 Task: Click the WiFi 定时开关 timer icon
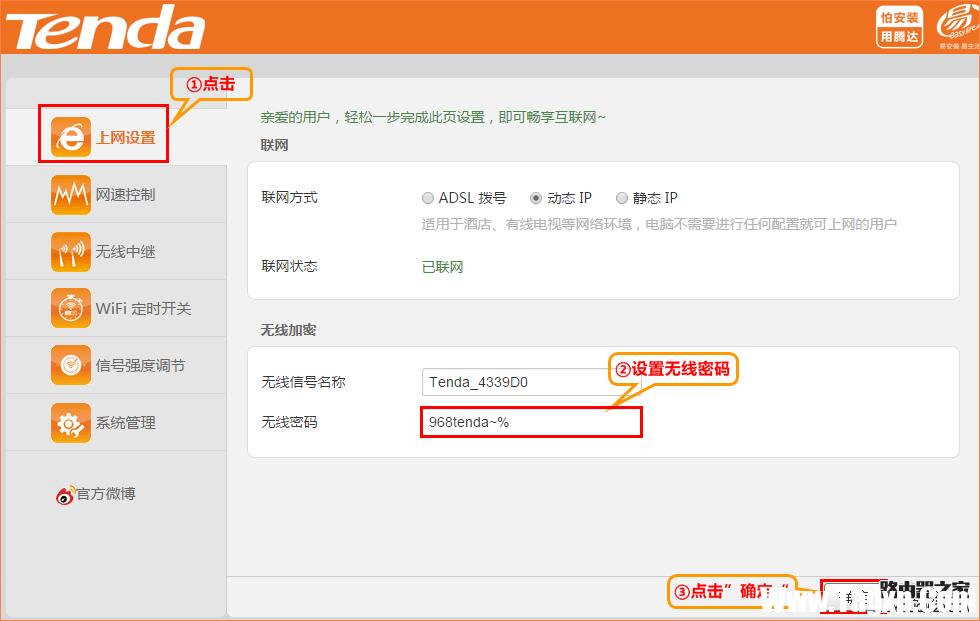pos(71,308)
